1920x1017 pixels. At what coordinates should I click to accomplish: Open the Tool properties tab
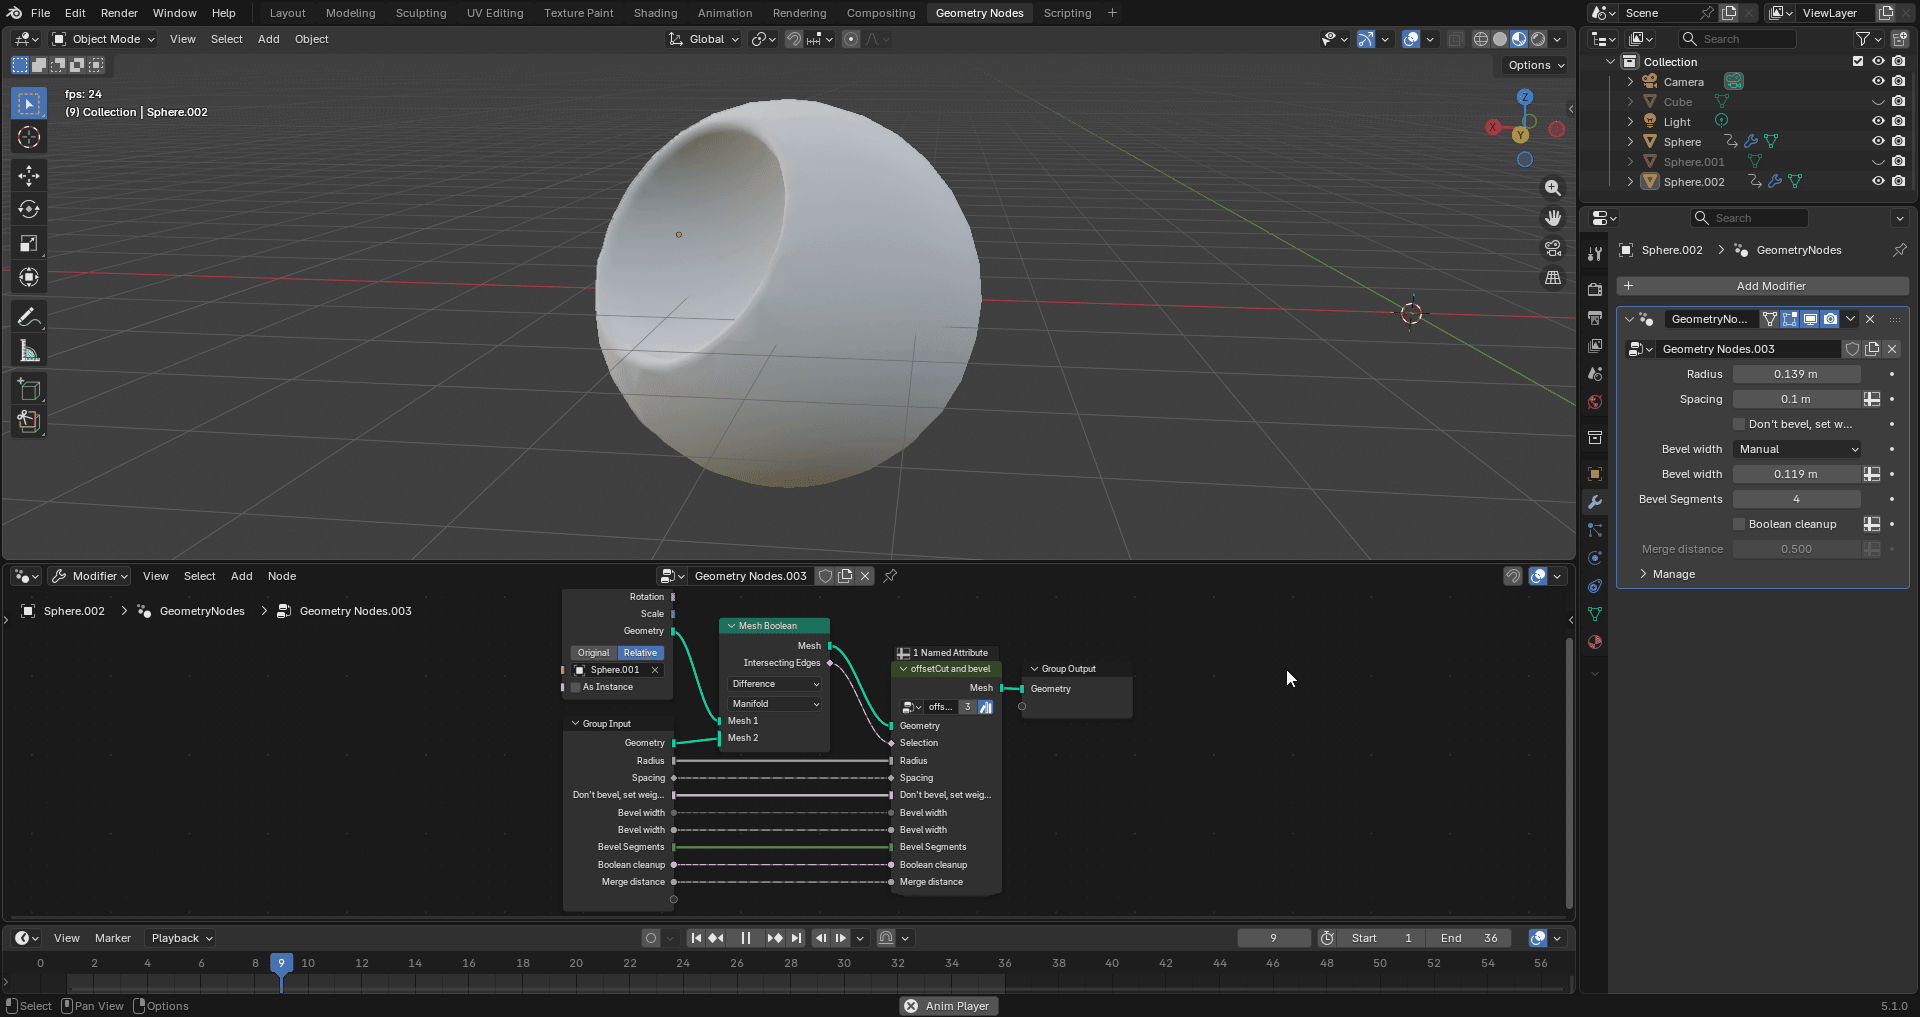[1595, 254]
